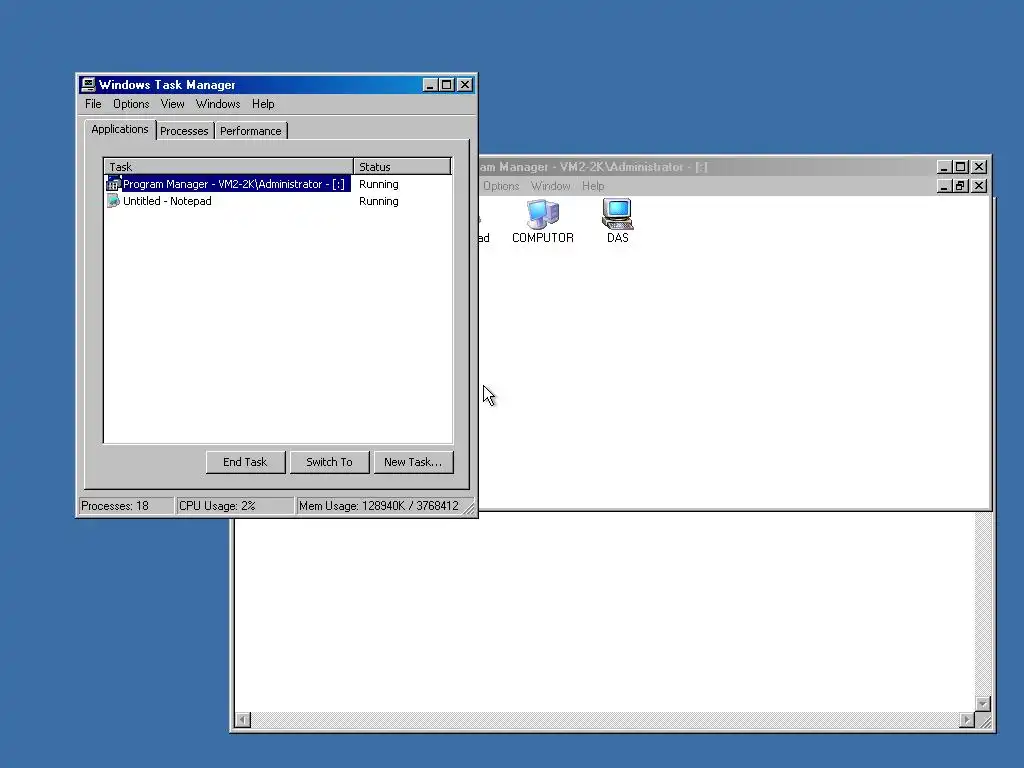Click the Task Manager title bar icon
1024x768 pixels.
pyautogui.click(x=88, y=84)
